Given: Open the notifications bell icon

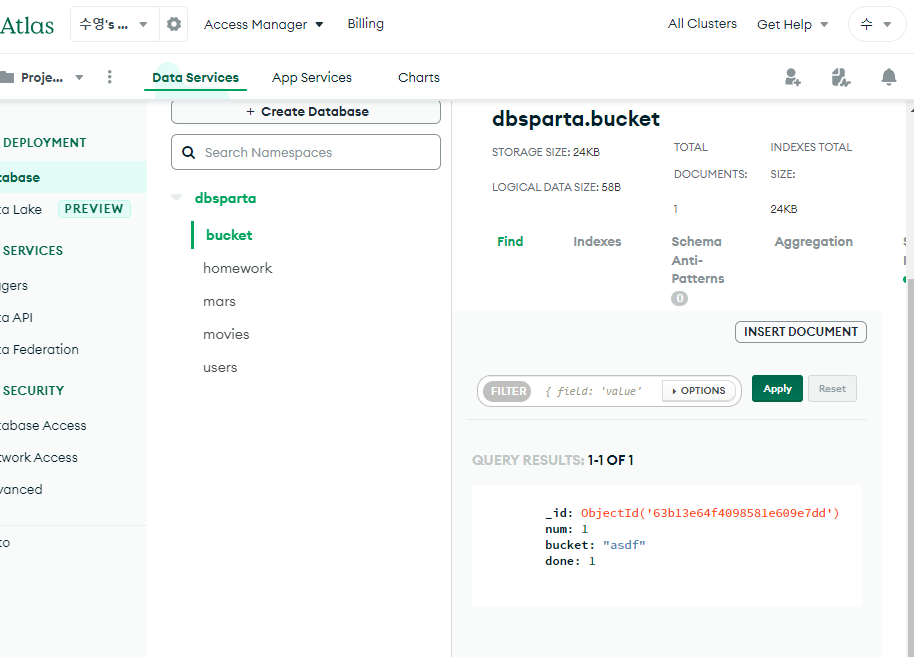Looking at the screenshot, I should tap(888, 77).
